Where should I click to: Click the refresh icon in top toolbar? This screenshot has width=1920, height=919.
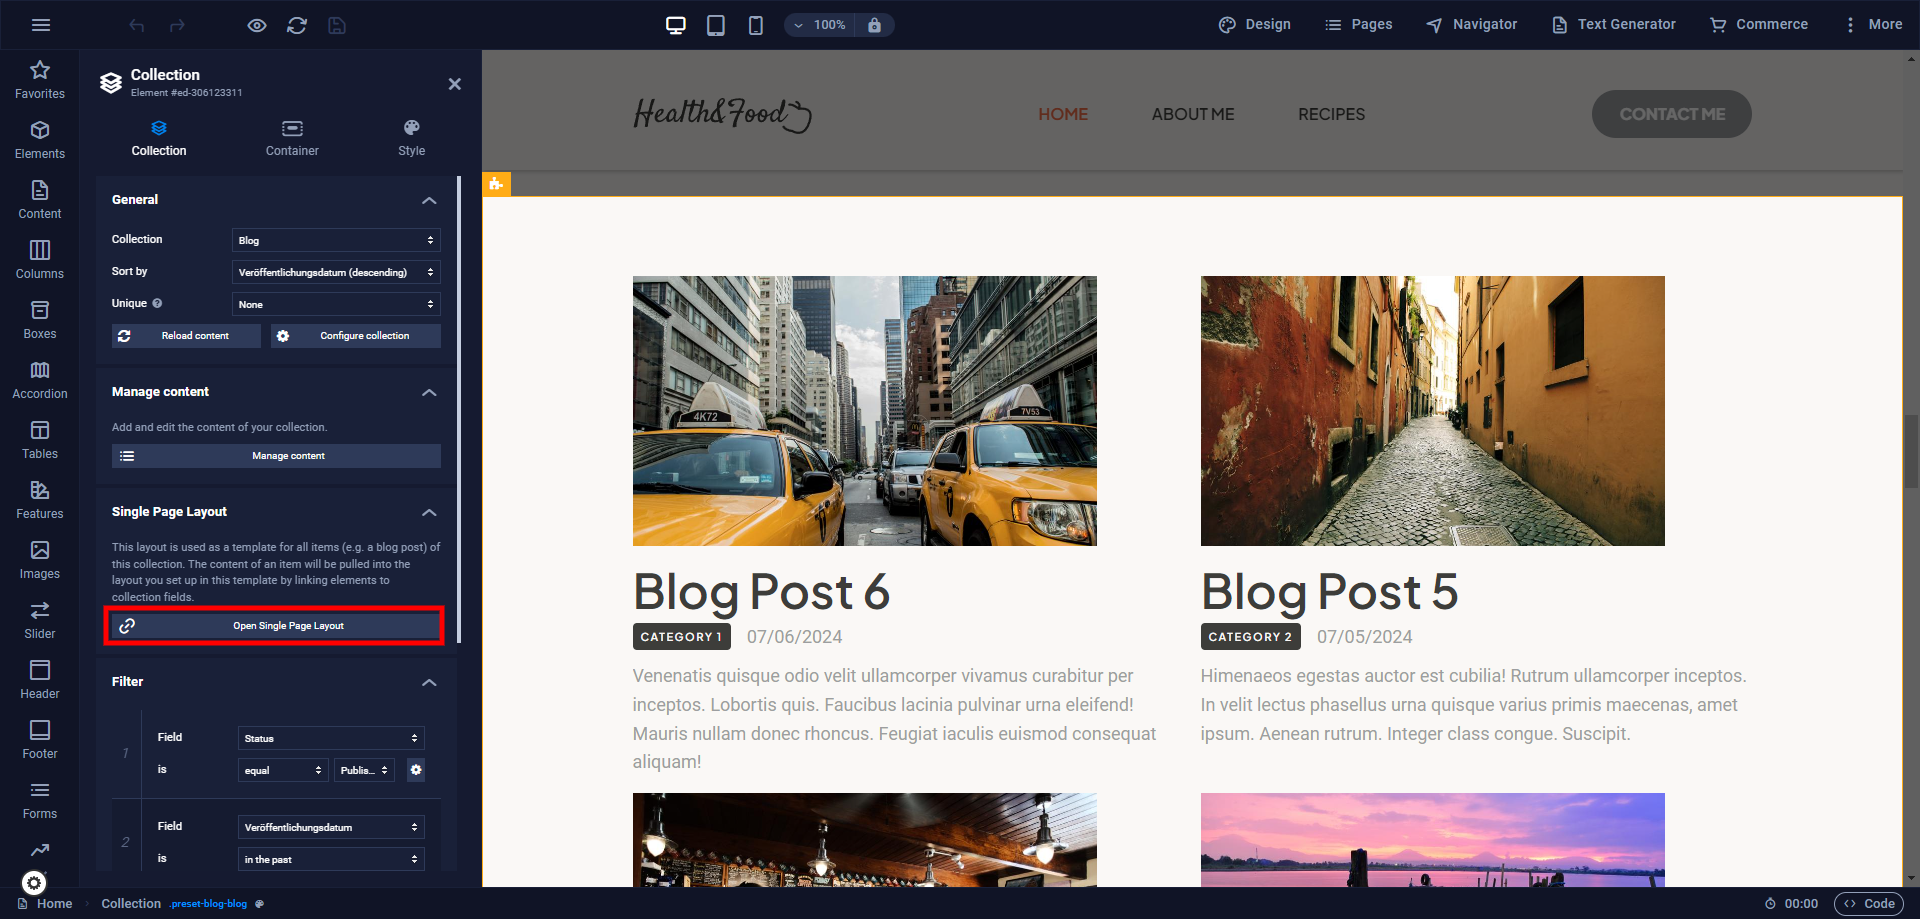[x=297, y=25]
